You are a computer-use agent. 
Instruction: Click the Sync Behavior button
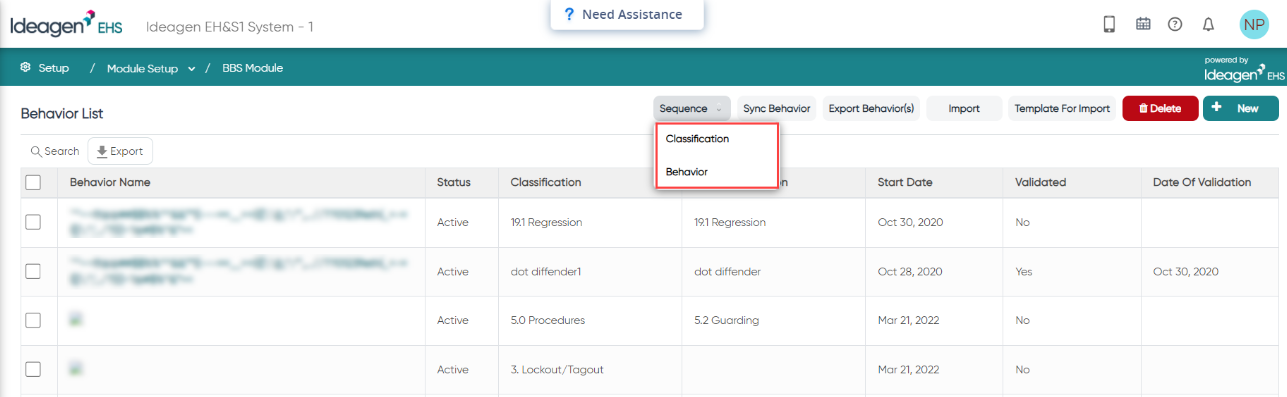tap(777, 108)
